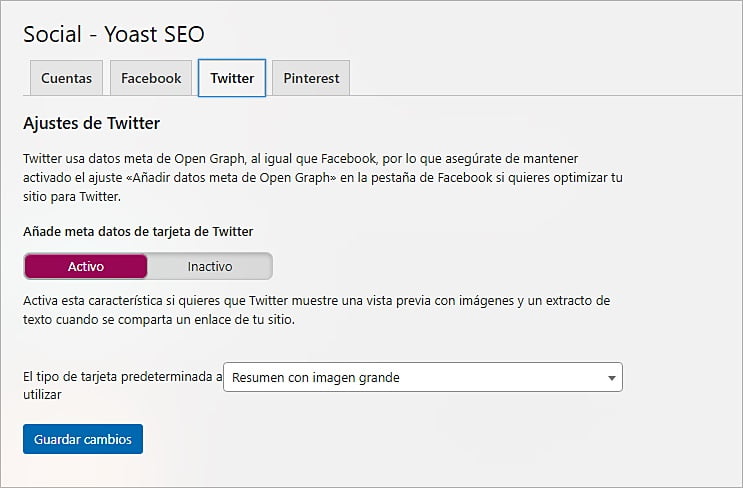The width and height of the screenshot is (743, 488).
Task: Select the Twitter tab
Action: tap(232, 78)
